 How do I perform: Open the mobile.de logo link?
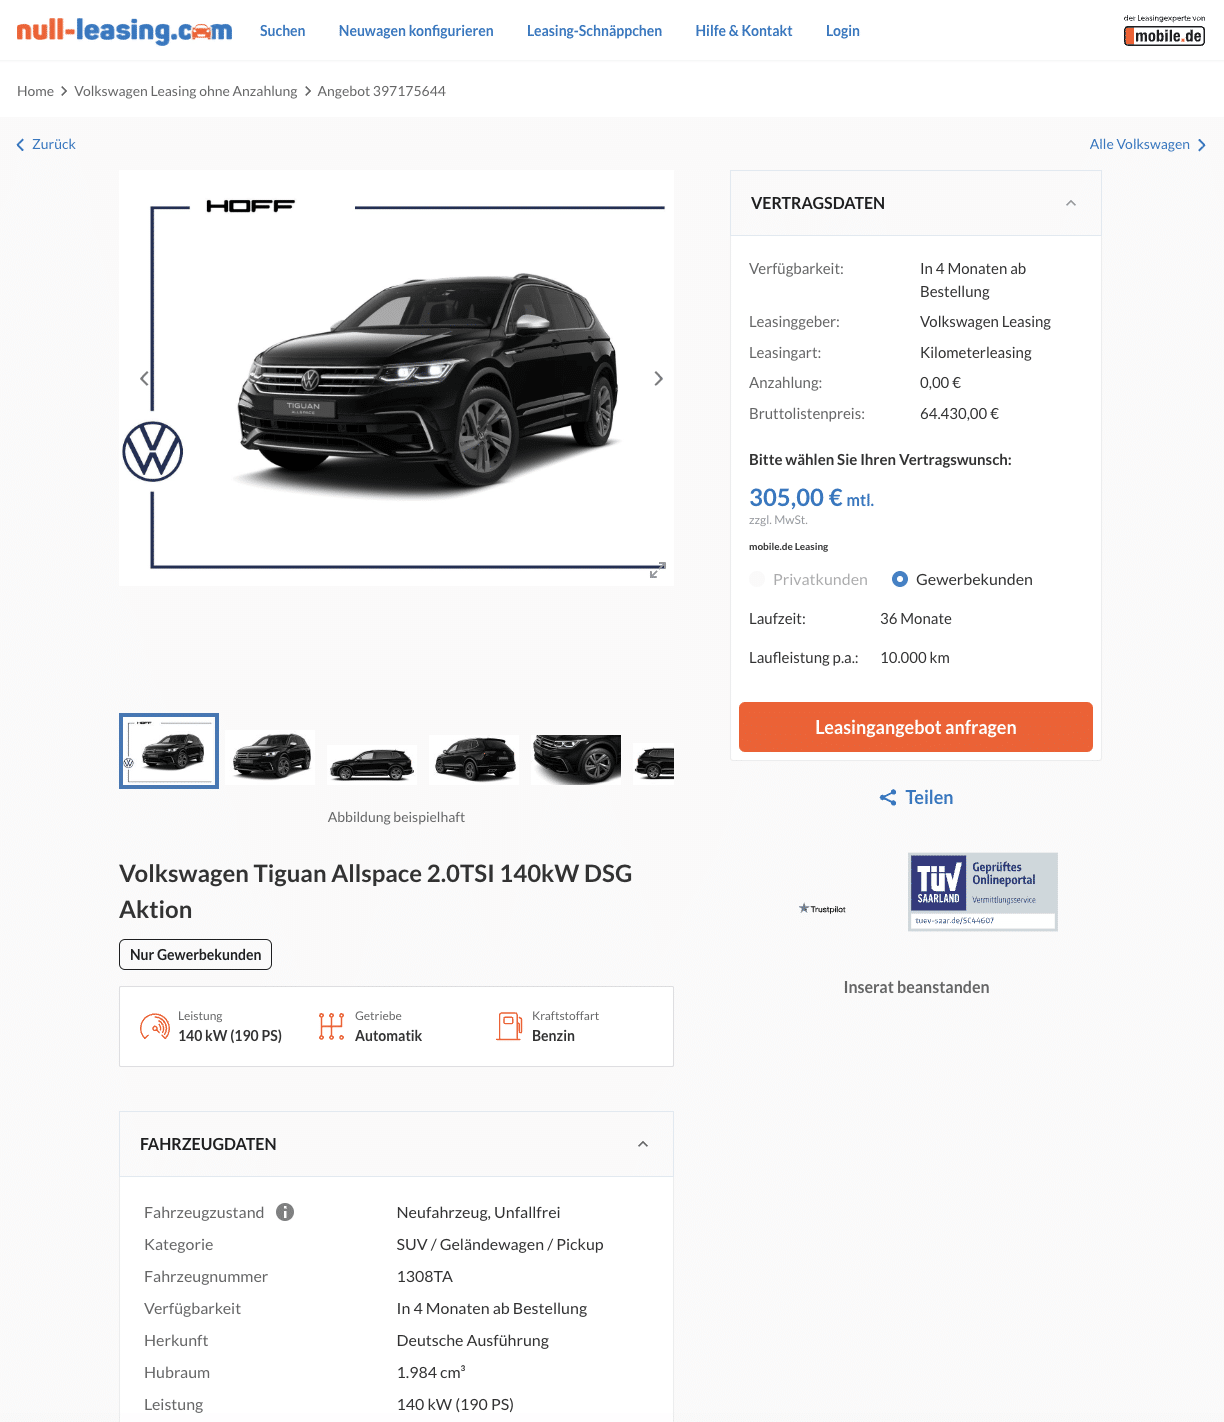pyautogui.click(x=1164, y=31)
